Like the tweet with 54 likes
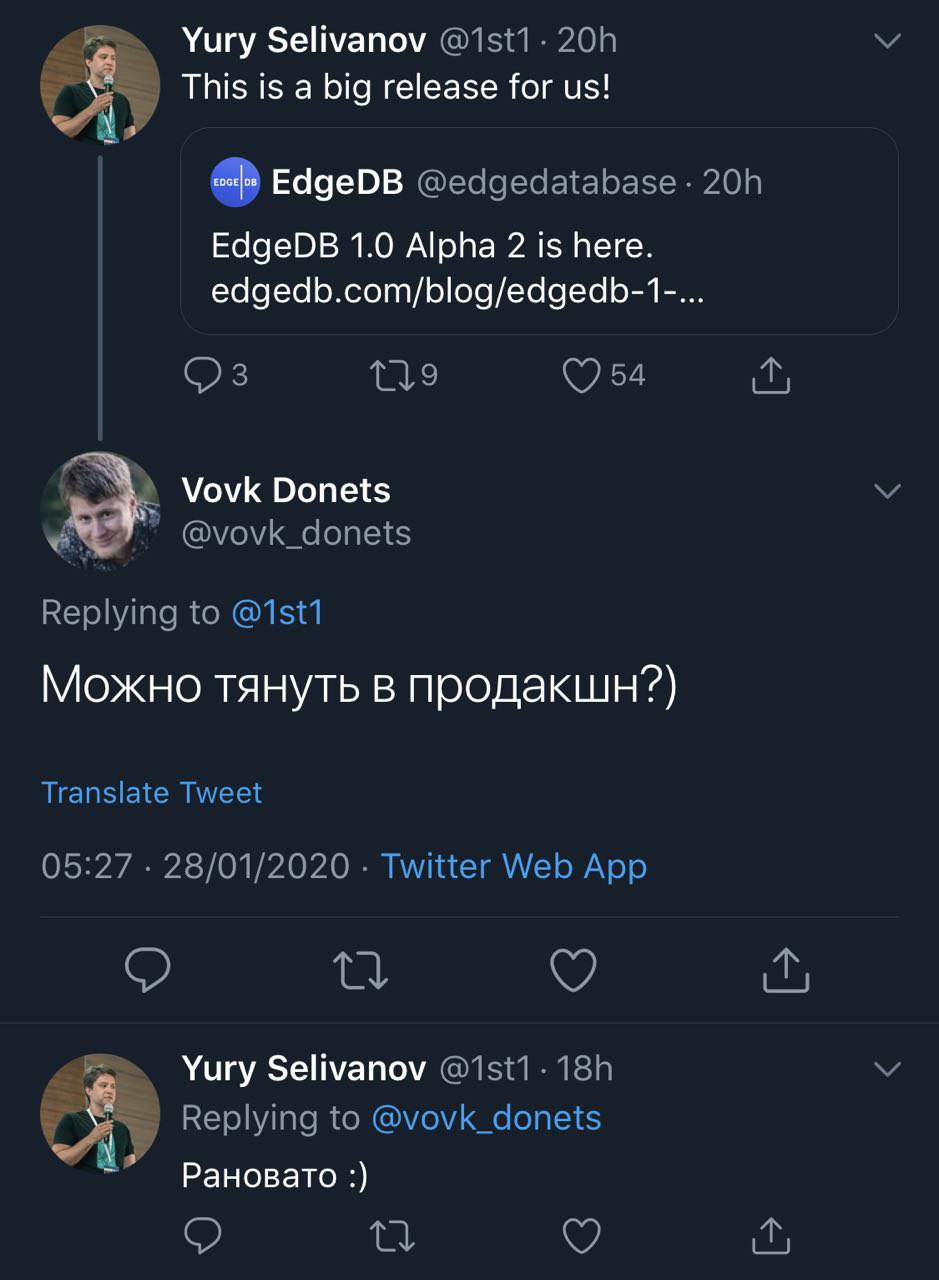The width and height of the screenshot is (939, 1280). tap(582, 376)
